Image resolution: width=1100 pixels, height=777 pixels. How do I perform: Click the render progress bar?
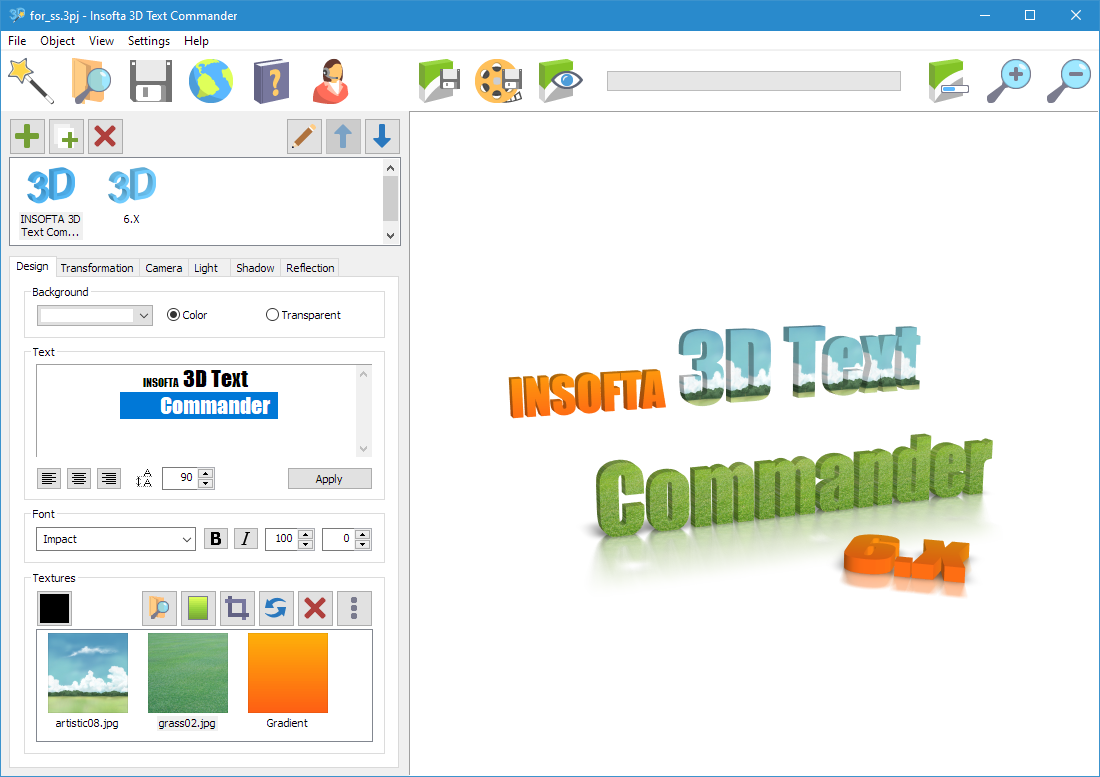tap(753, 81)
